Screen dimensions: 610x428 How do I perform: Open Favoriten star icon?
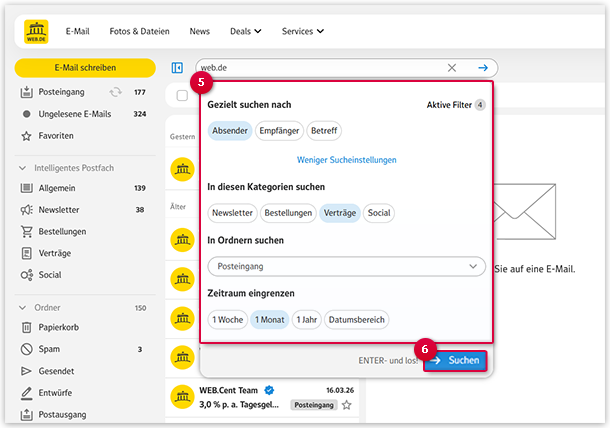coord(26,136)
